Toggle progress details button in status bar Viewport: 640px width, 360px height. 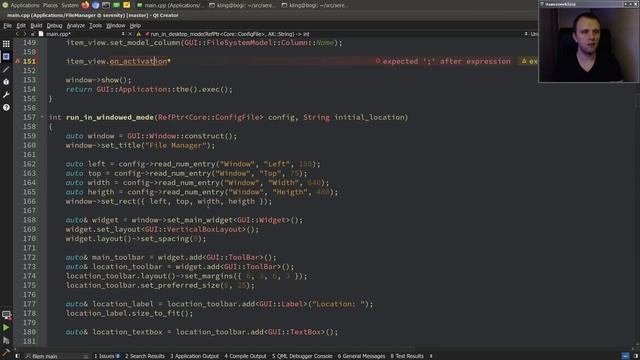[x=625, y=356]
